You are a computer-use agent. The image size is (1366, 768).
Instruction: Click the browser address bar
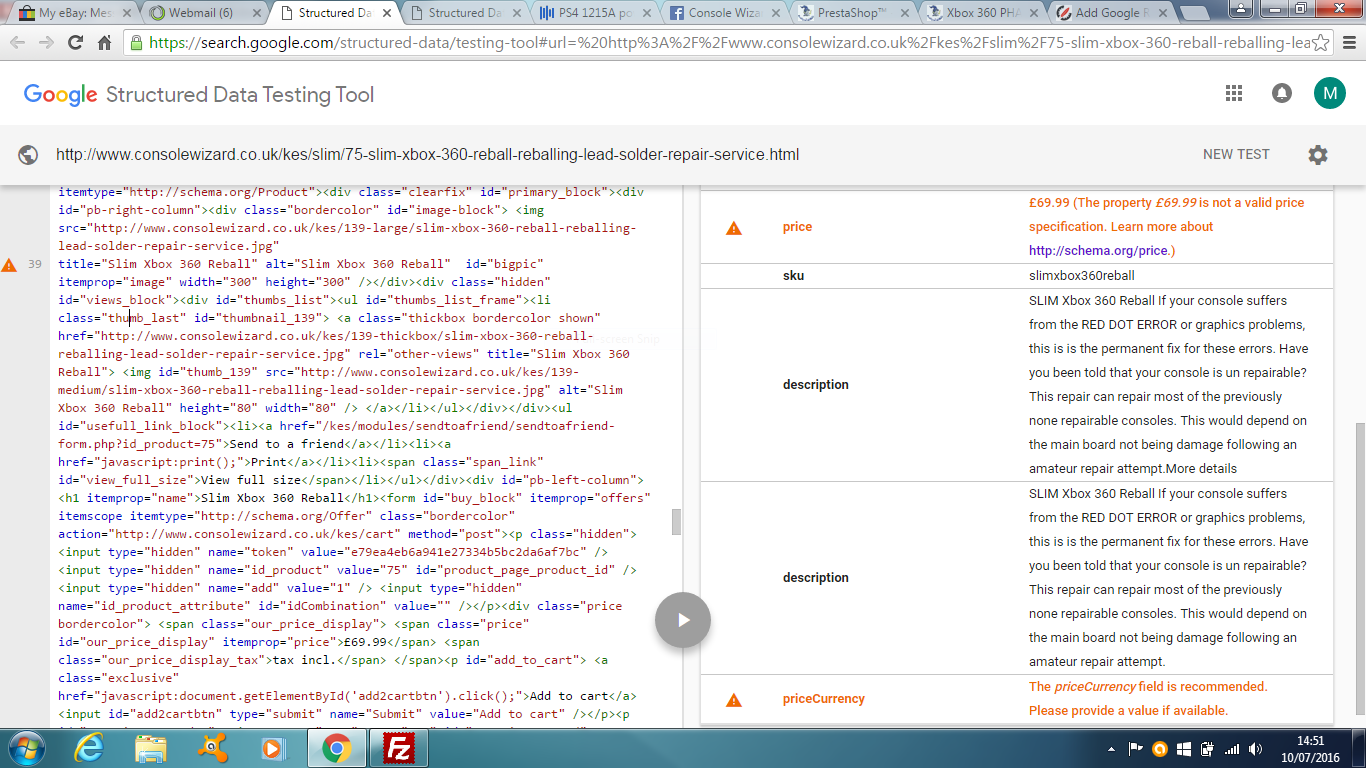coord(727,43)
